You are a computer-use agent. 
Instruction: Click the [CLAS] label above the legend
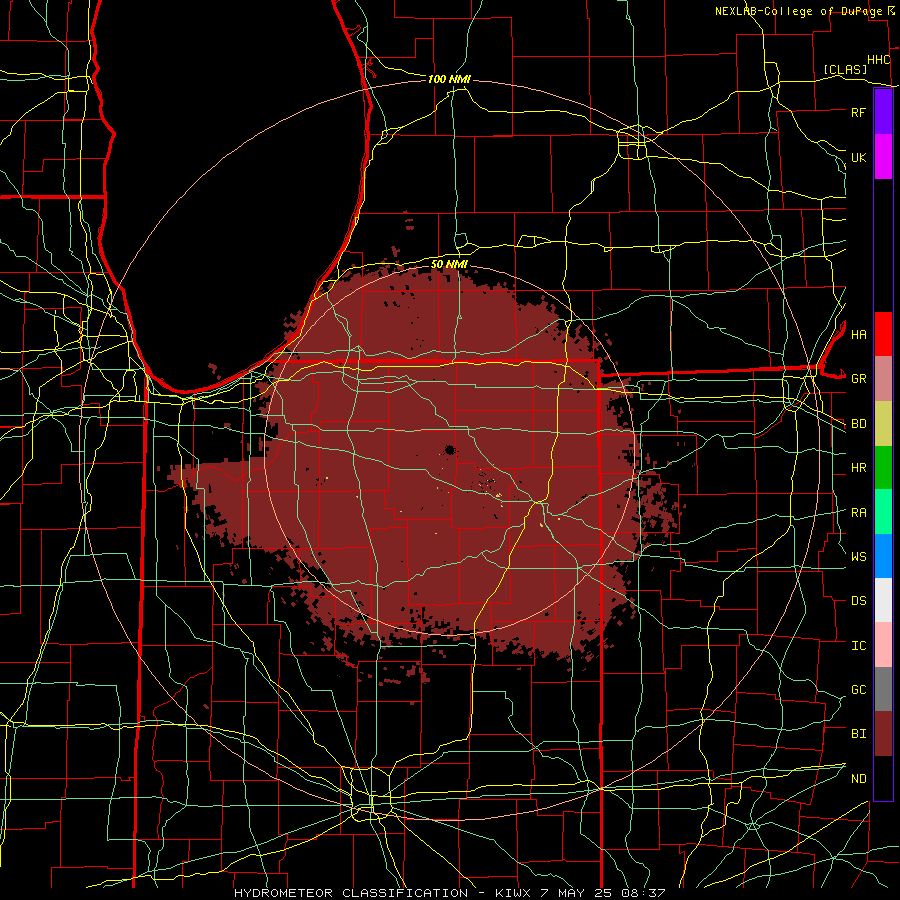pos(845,69)
